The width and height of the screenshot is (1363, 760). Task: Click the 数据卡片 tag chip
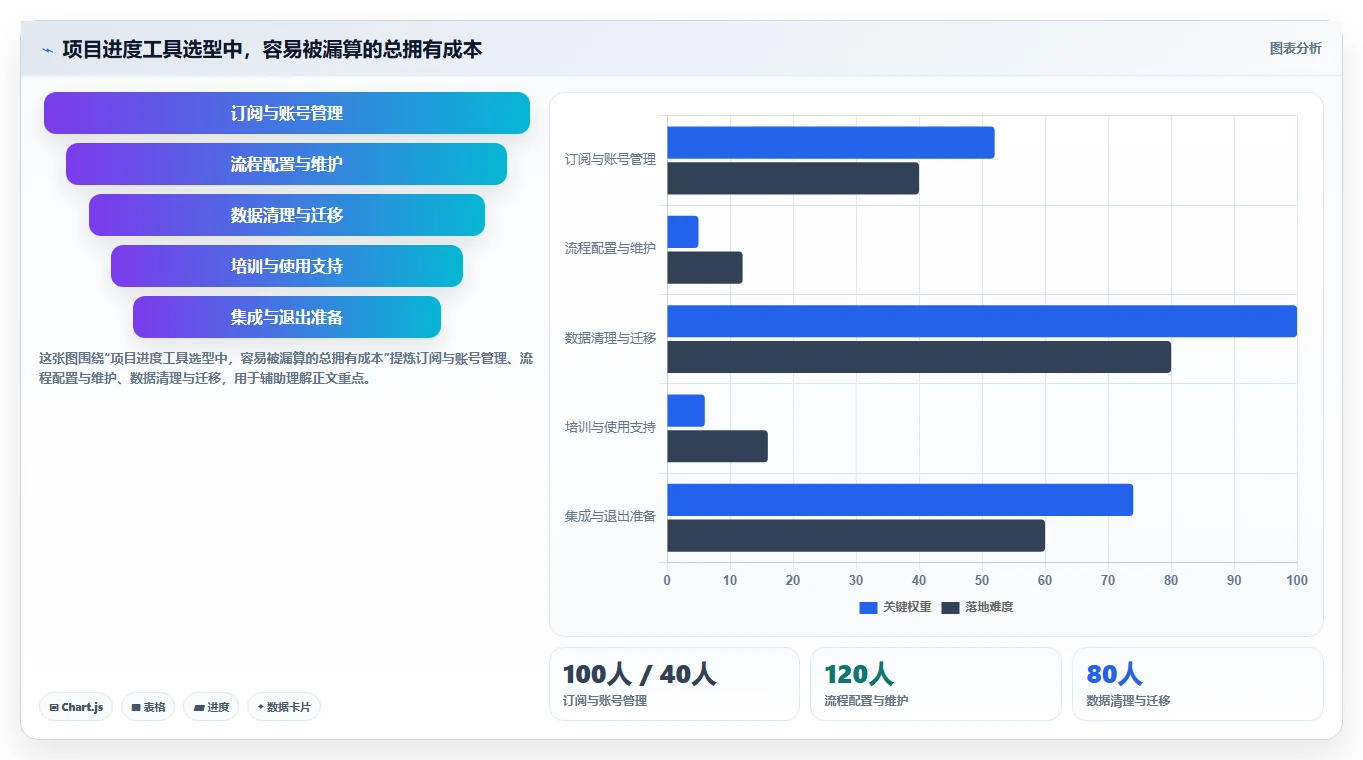click(284, 707)
